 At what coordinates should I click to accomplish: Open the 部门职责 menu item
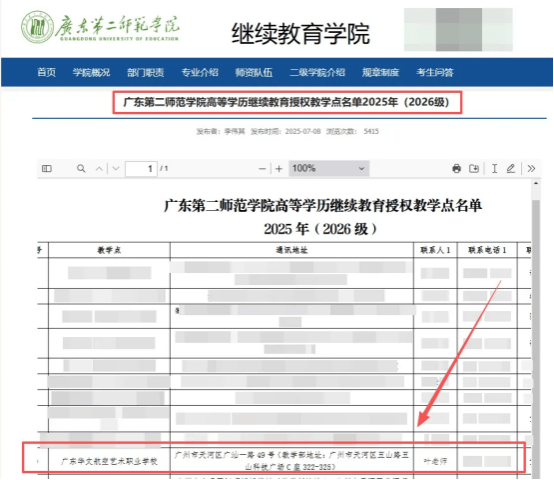(146, 72)
